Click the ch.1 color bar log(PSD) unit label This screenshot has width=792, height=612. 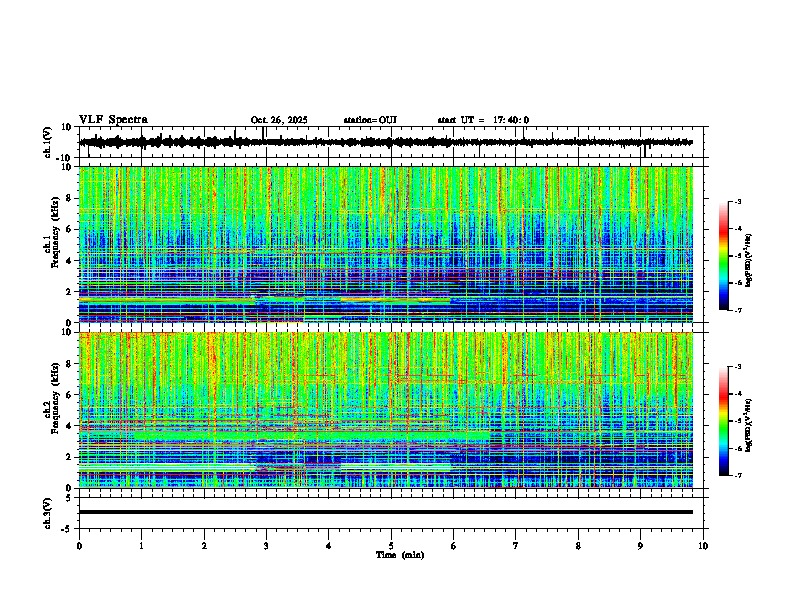pyautogui.click(x=749, y=261)
